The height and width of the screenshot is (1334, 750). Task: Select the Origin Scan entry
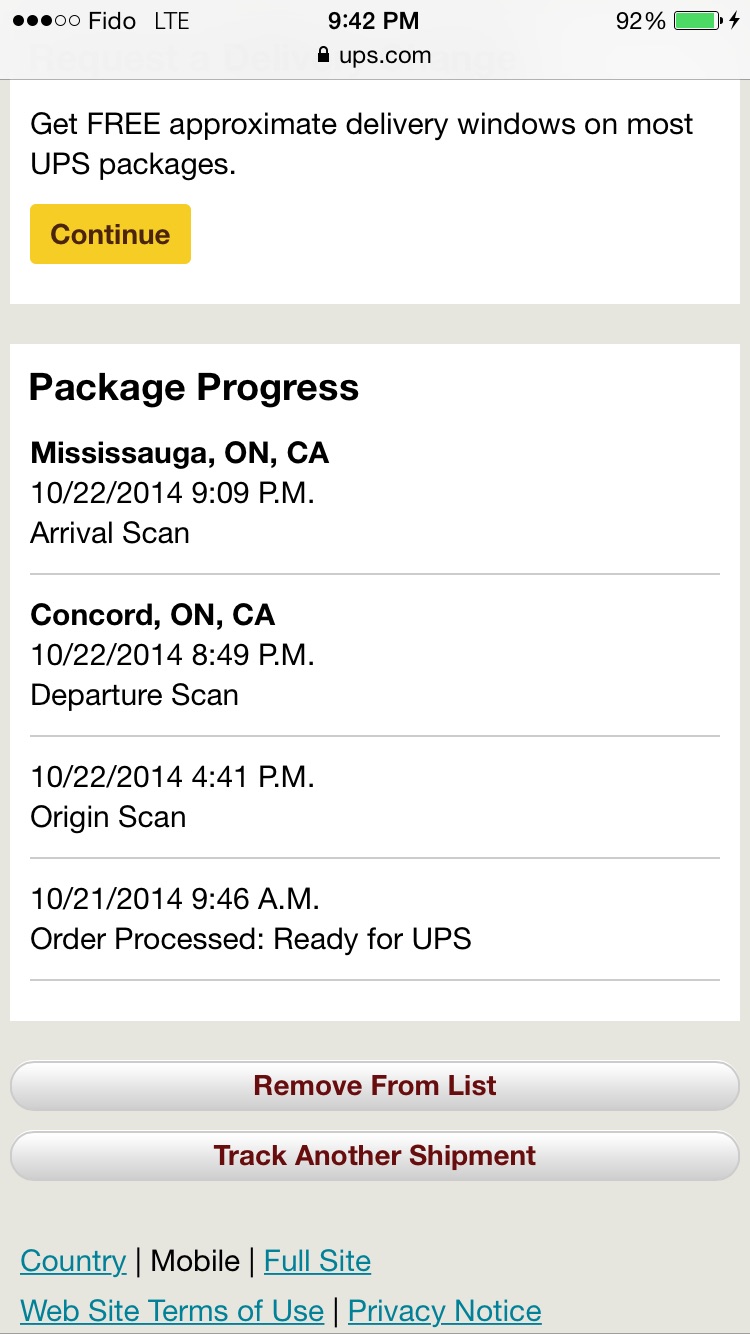coord(375,797)
